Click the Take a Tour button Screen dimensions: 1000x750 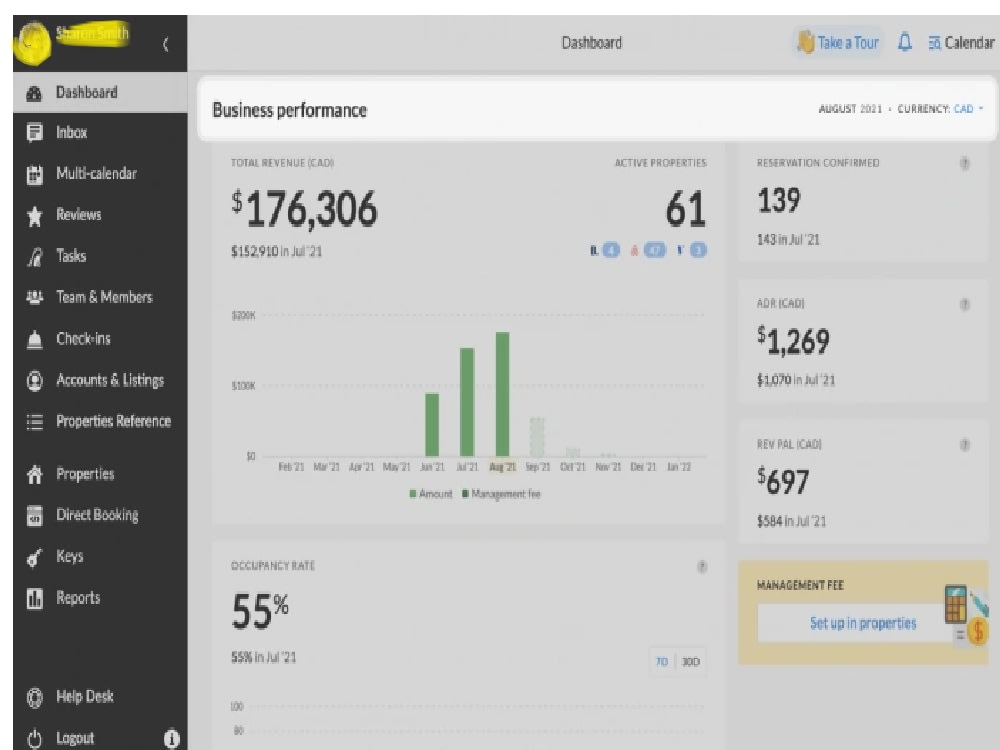(x=839, y=43)
